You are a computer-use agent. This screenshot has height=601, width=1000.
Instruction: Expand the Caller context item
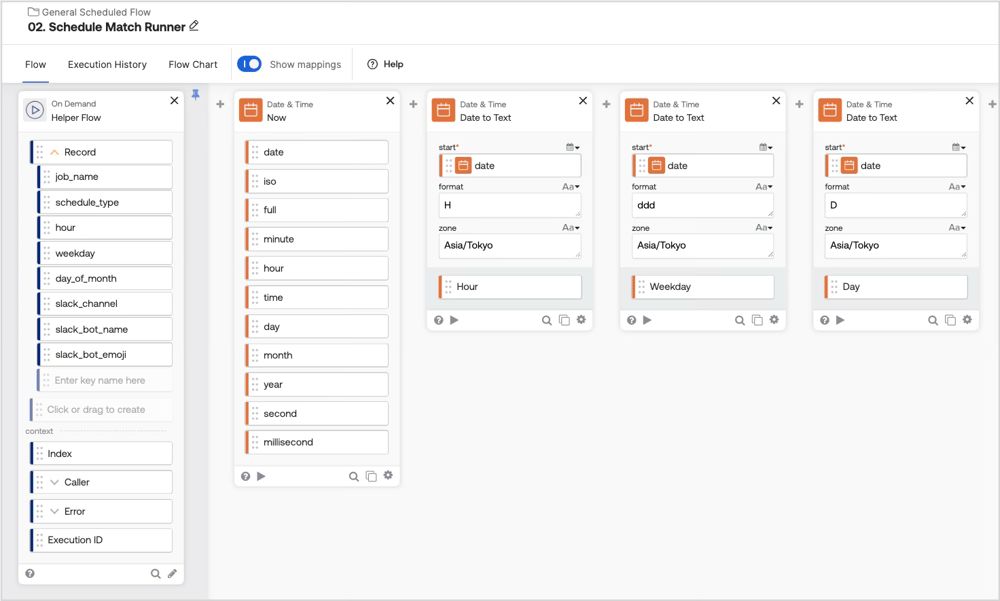pyautogui.click(x=55, y=482)
